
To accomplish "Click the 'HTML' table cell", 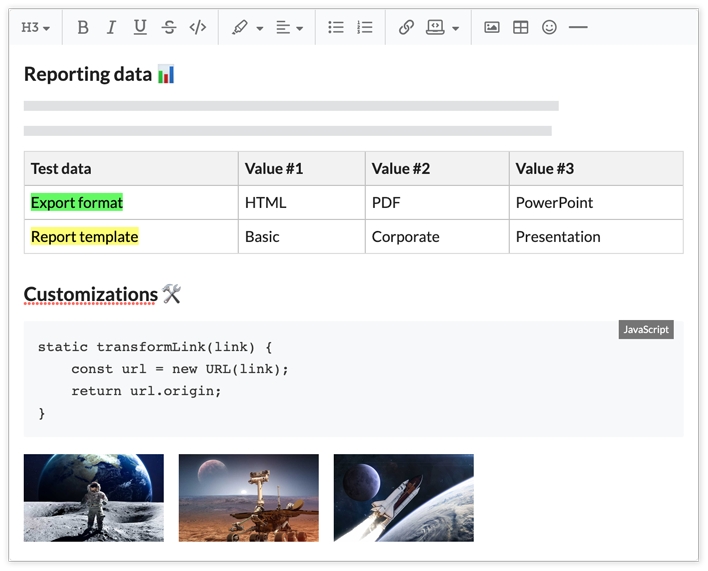I will [302, 203].
